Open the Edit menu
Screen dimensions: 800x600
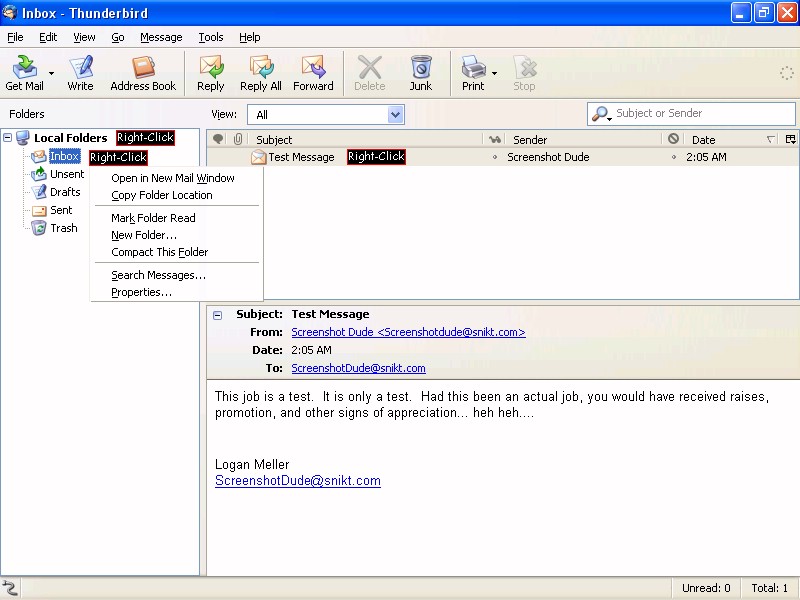tap(48, 37)
